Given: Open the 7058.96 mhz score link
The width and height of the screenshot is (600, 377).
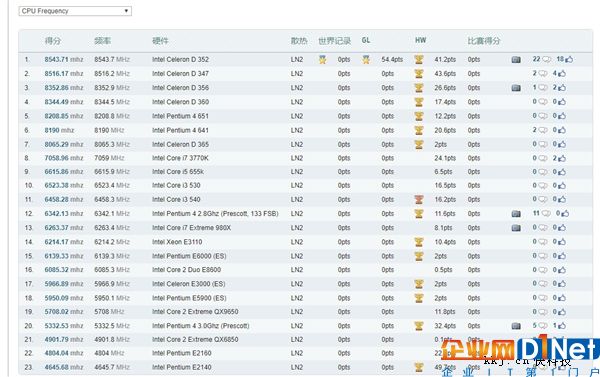Looking at the screenshot, I should (x=64, y=158).
